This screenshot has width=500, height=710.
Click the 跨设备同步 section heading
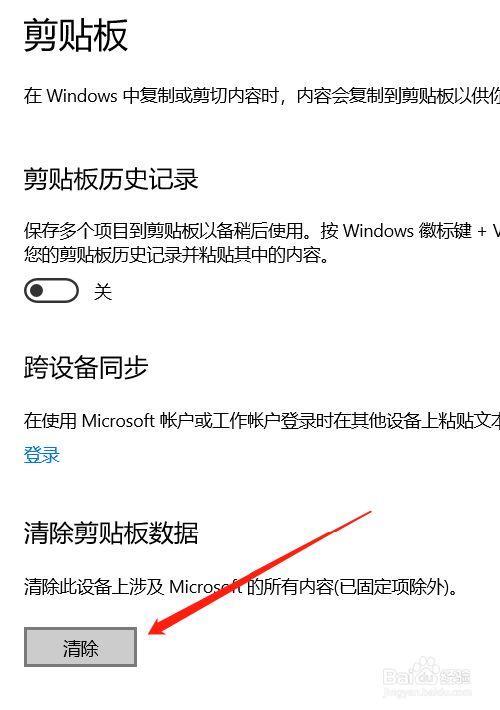[86, 367]
